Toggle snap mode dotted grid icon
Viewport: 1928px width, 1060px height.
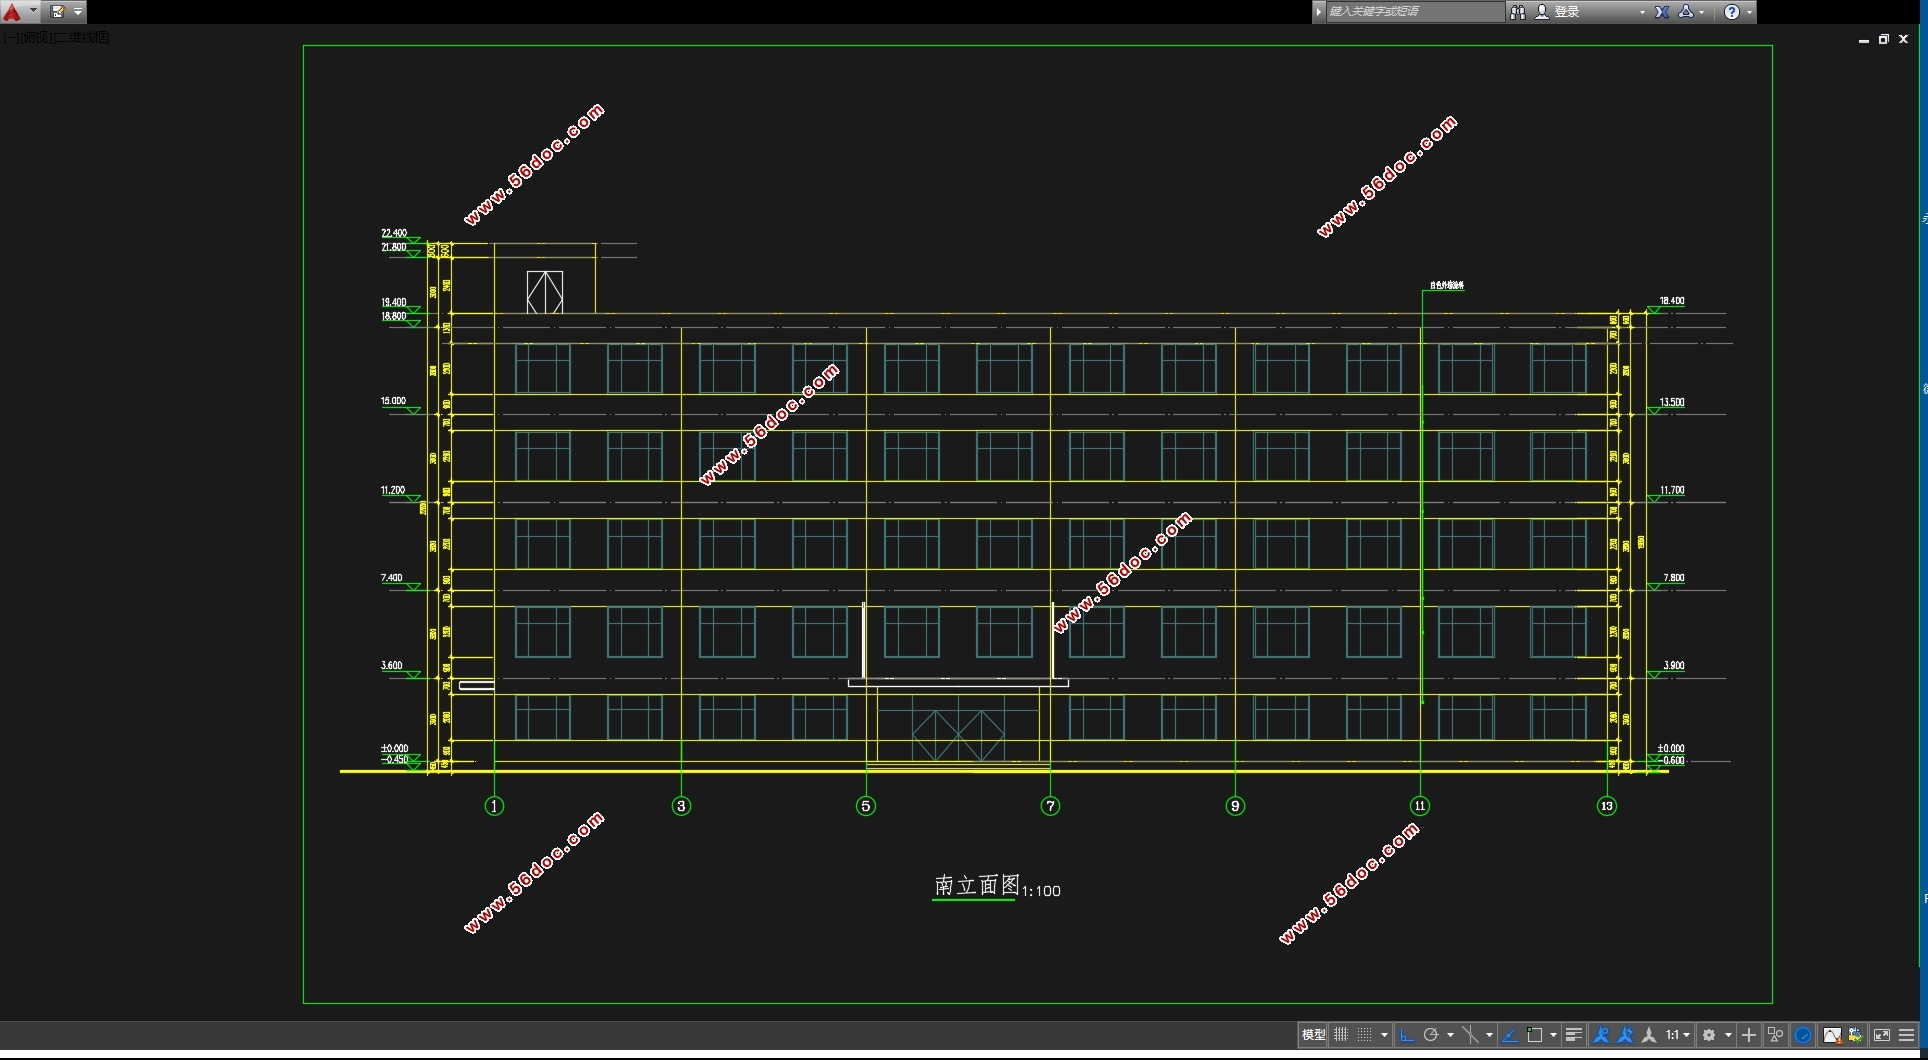pyautogui.click(x=1364, y=1035)
